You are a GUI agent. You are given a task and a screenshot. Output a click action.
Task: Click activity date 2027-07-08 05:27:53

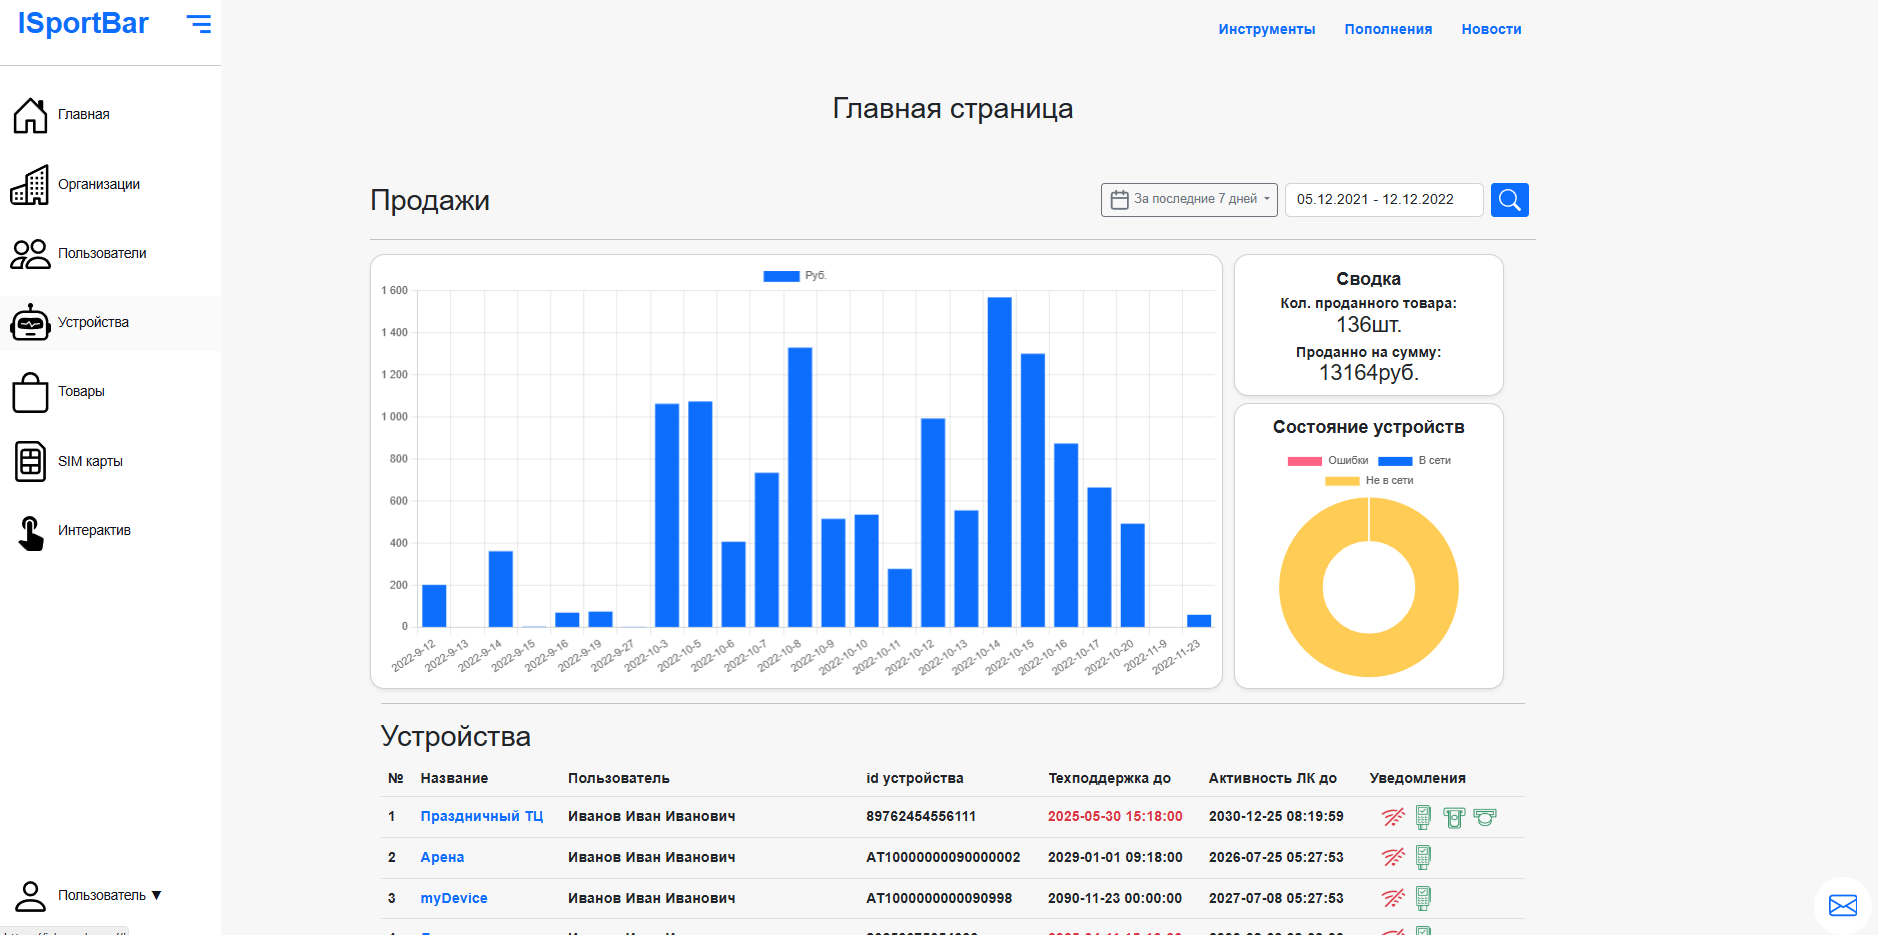click(x=1276, y=898)
